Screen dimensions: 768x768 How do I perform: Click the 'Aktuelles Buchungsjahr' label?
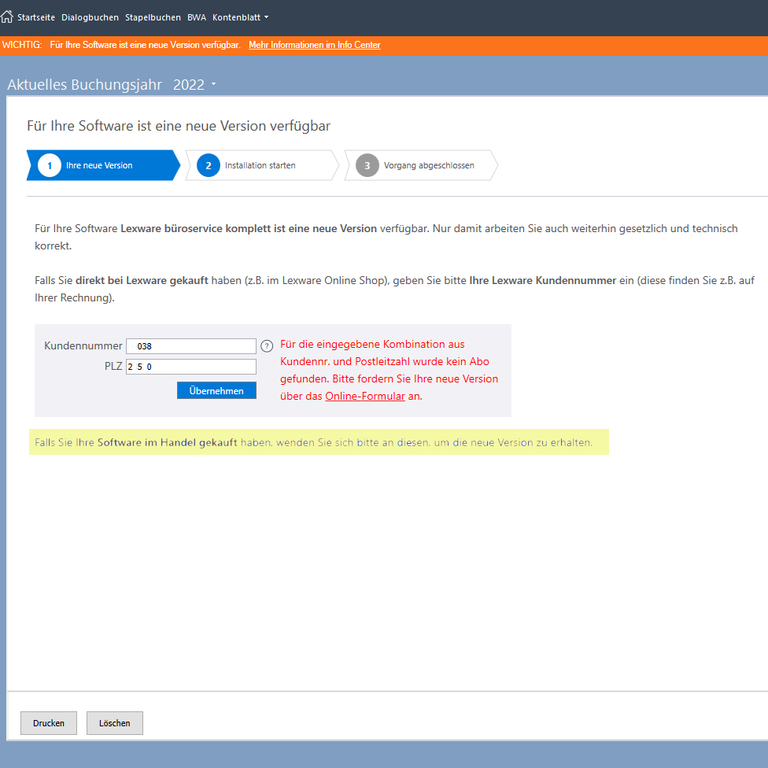[84, 85]
